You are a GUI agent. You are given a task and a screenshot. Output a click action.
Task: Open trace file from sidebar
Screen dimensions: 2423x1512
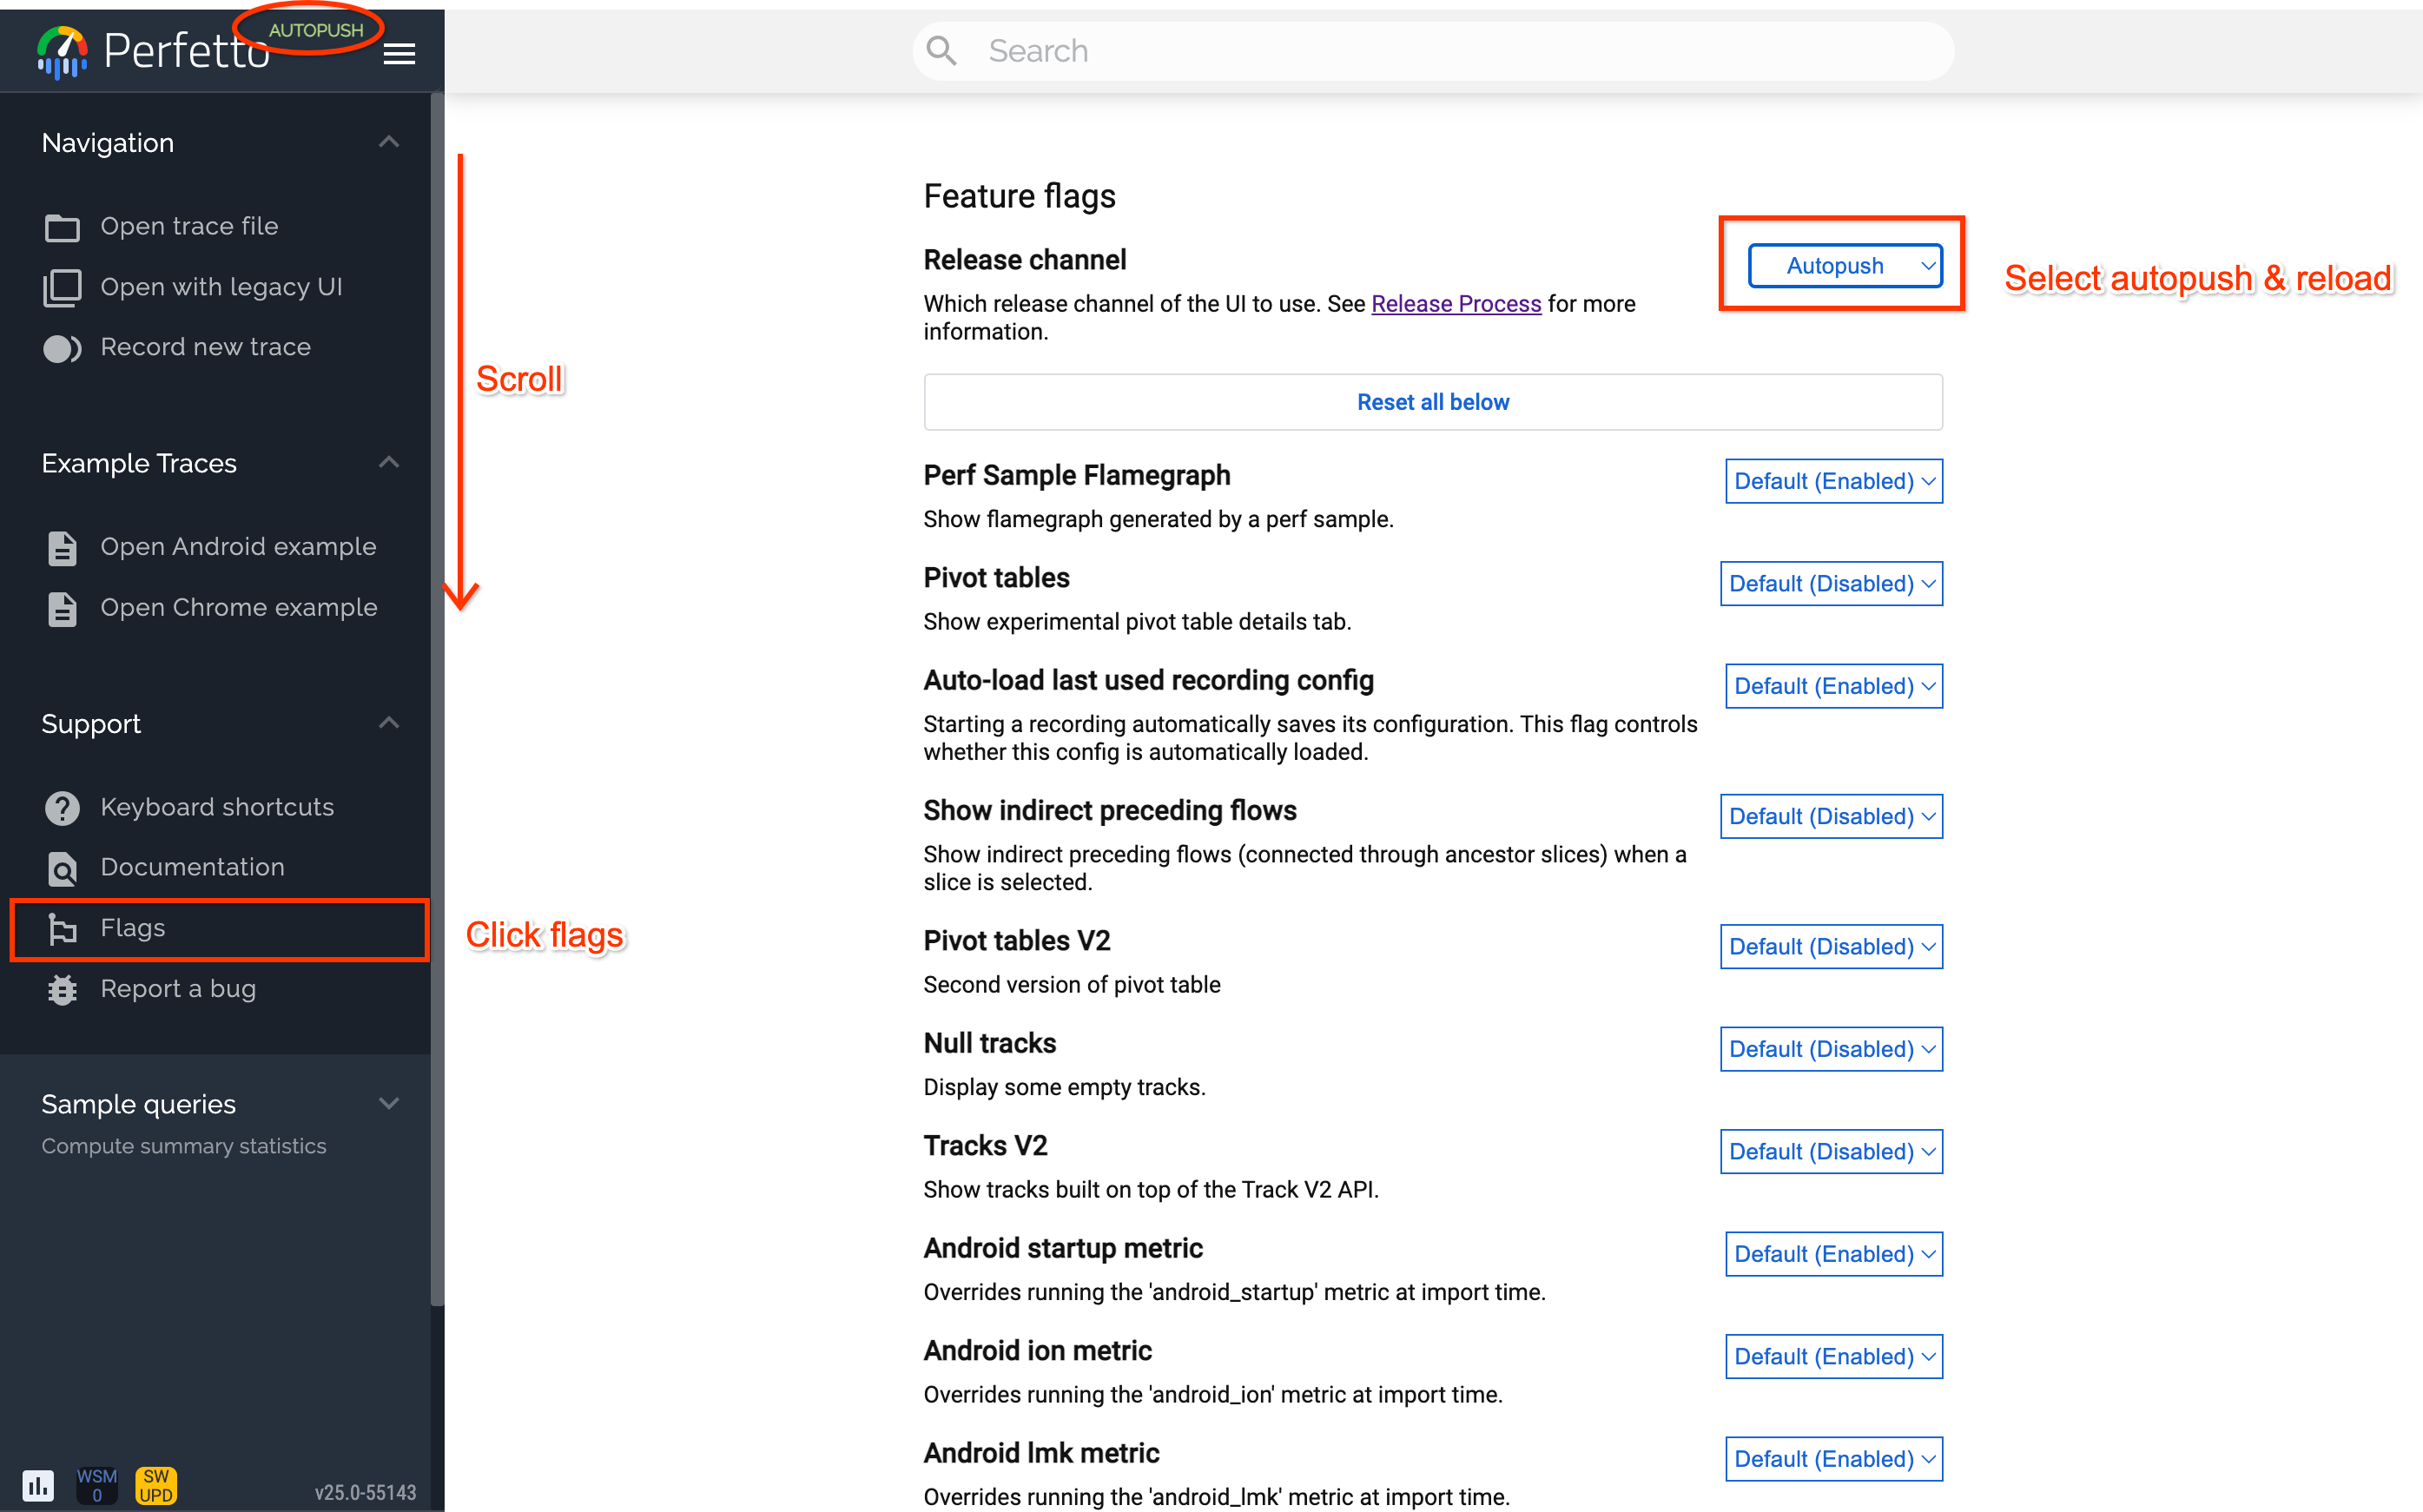(x=189, y=226)
